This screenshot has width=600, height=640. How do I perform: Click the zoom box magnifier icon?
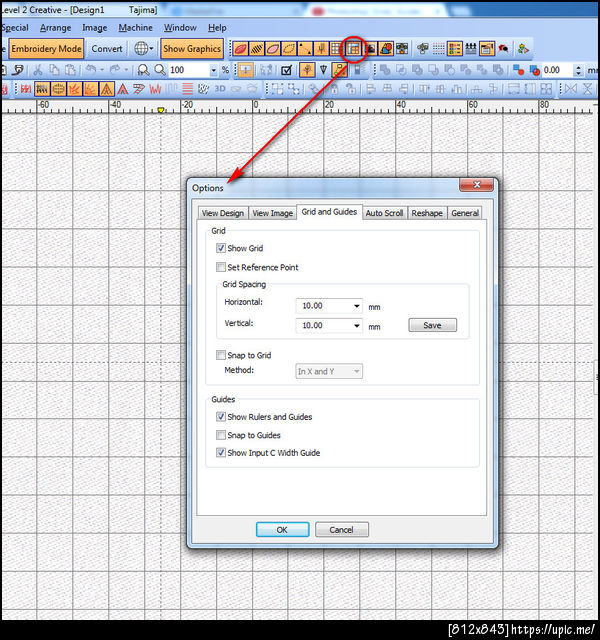(x=144, y=70)
